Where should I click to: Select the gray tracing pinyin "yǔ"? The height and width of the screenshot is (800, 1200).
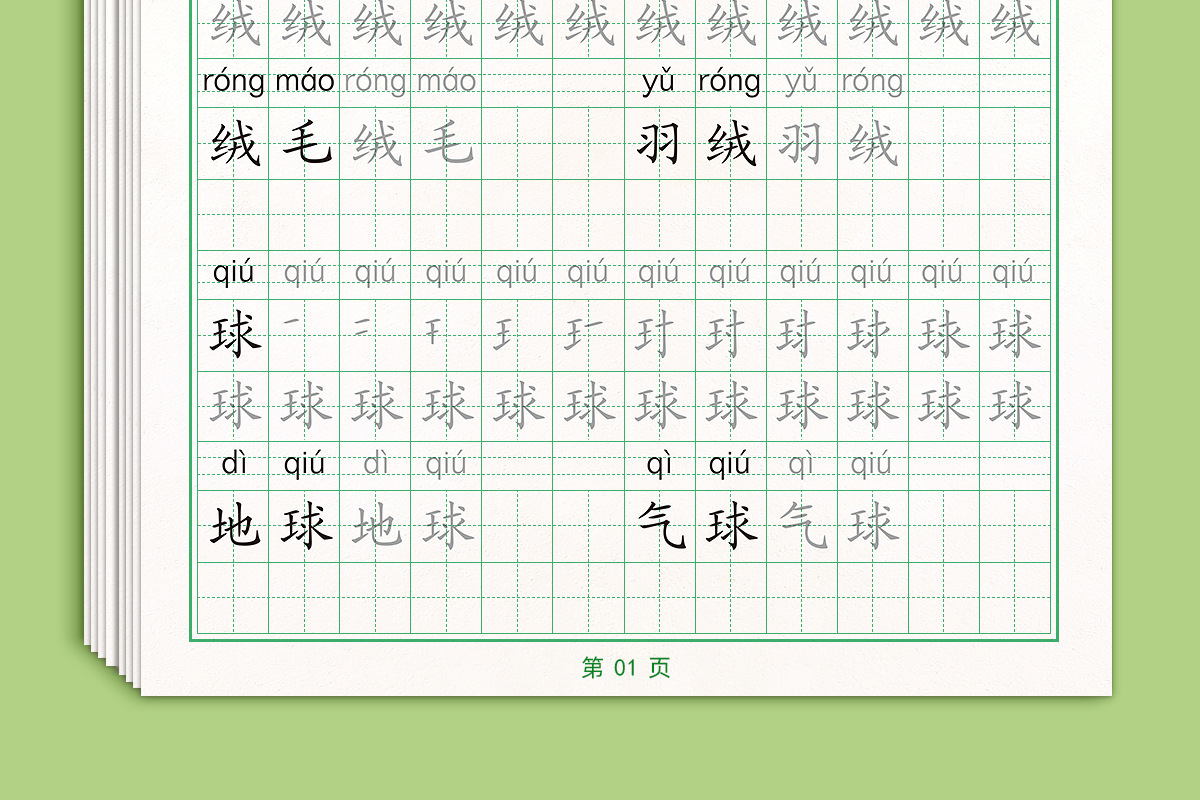801,83
